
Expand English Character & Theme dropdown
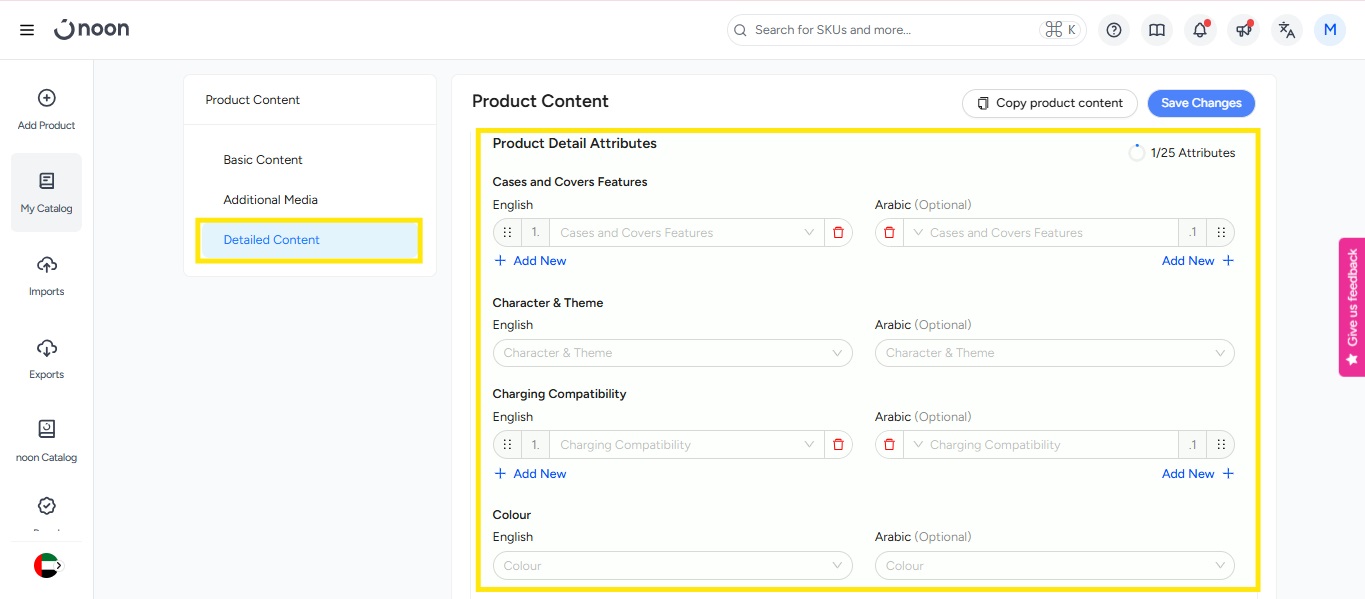pos(672,353)
